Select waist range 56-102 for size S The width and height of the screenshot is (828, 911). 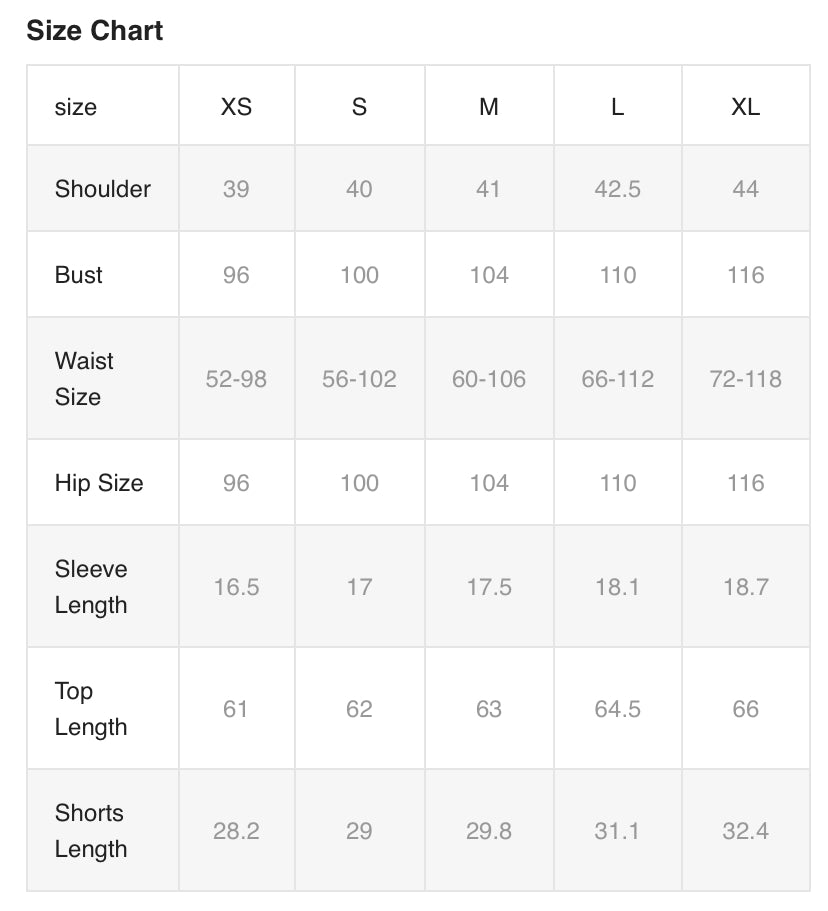click(359, 379)
